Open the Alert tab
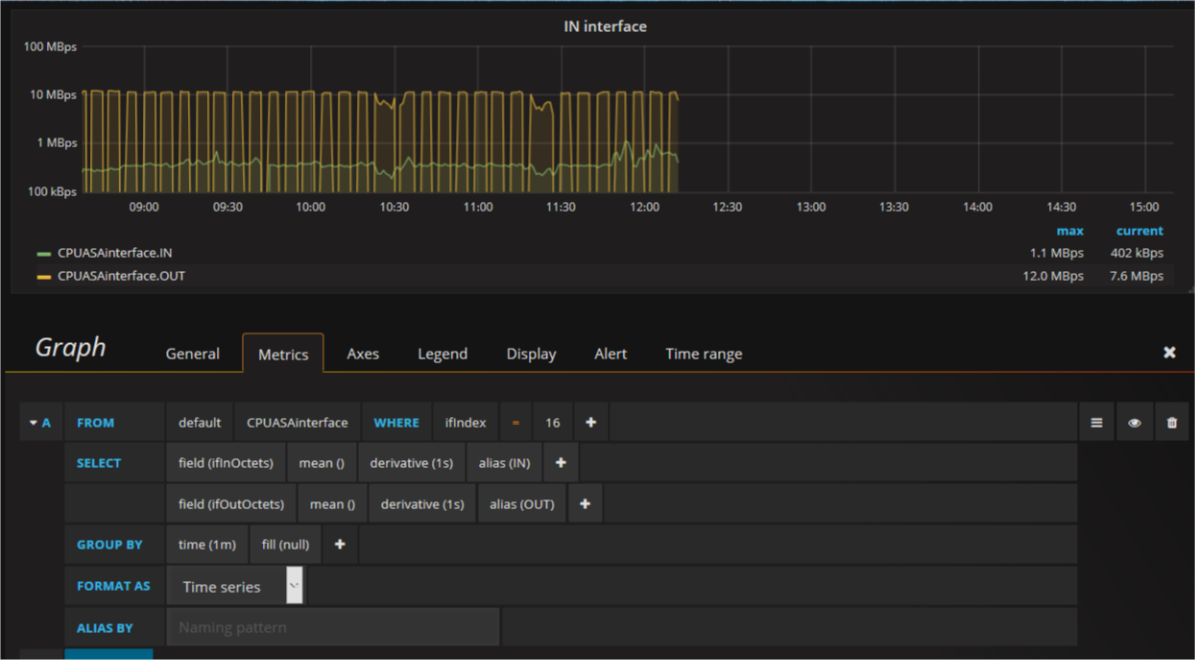 610,353
